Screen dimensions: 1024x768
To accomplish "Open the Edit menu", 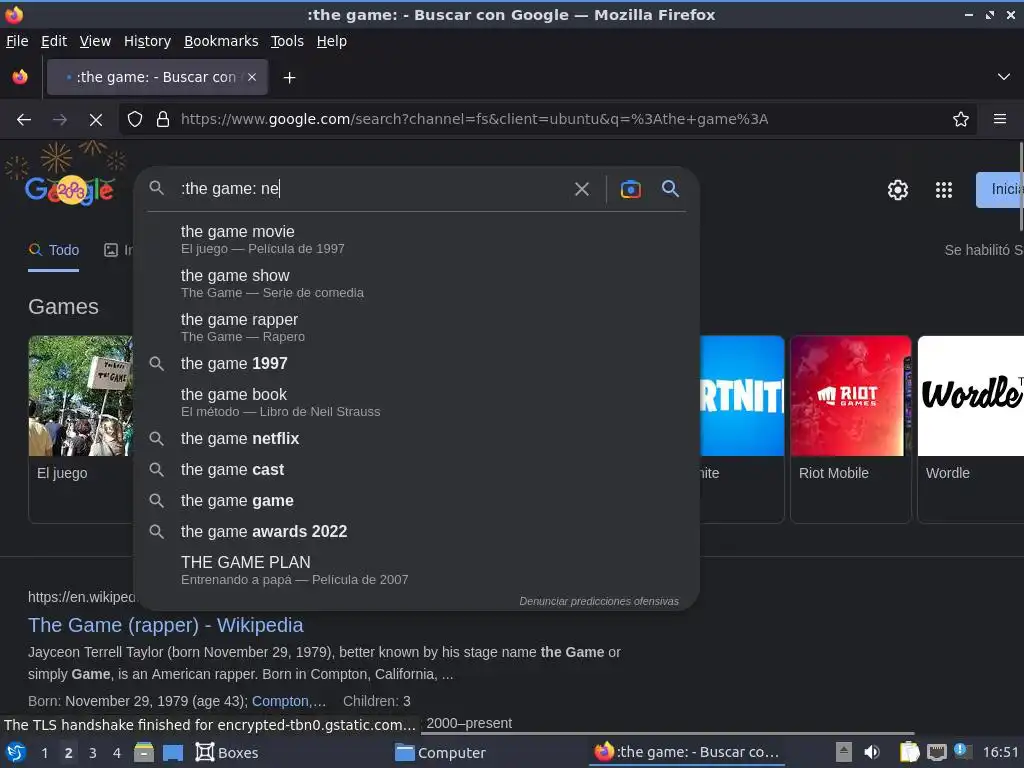I will coord(54,41).
